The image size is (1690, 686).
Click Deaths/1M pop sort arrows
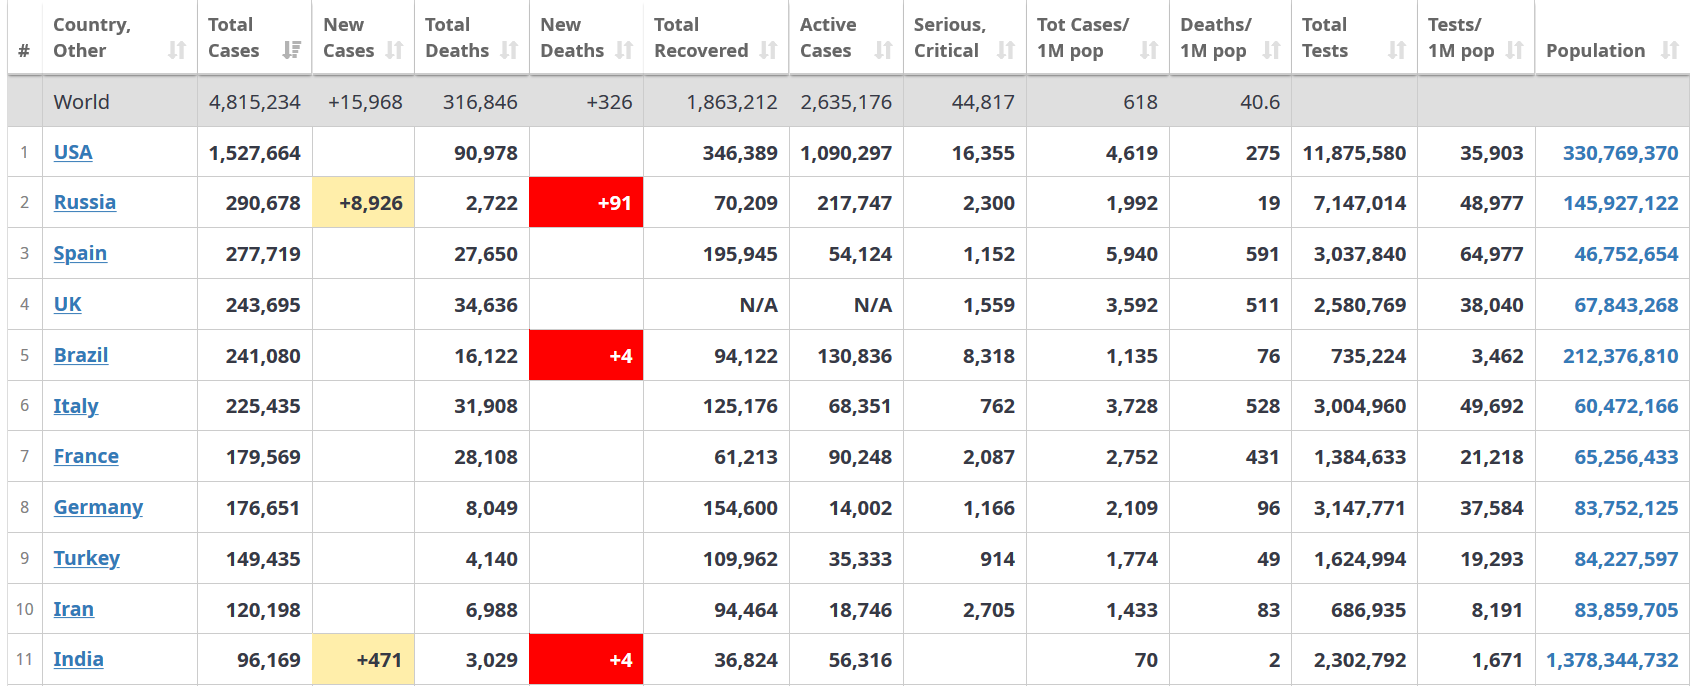(1271, 50)
